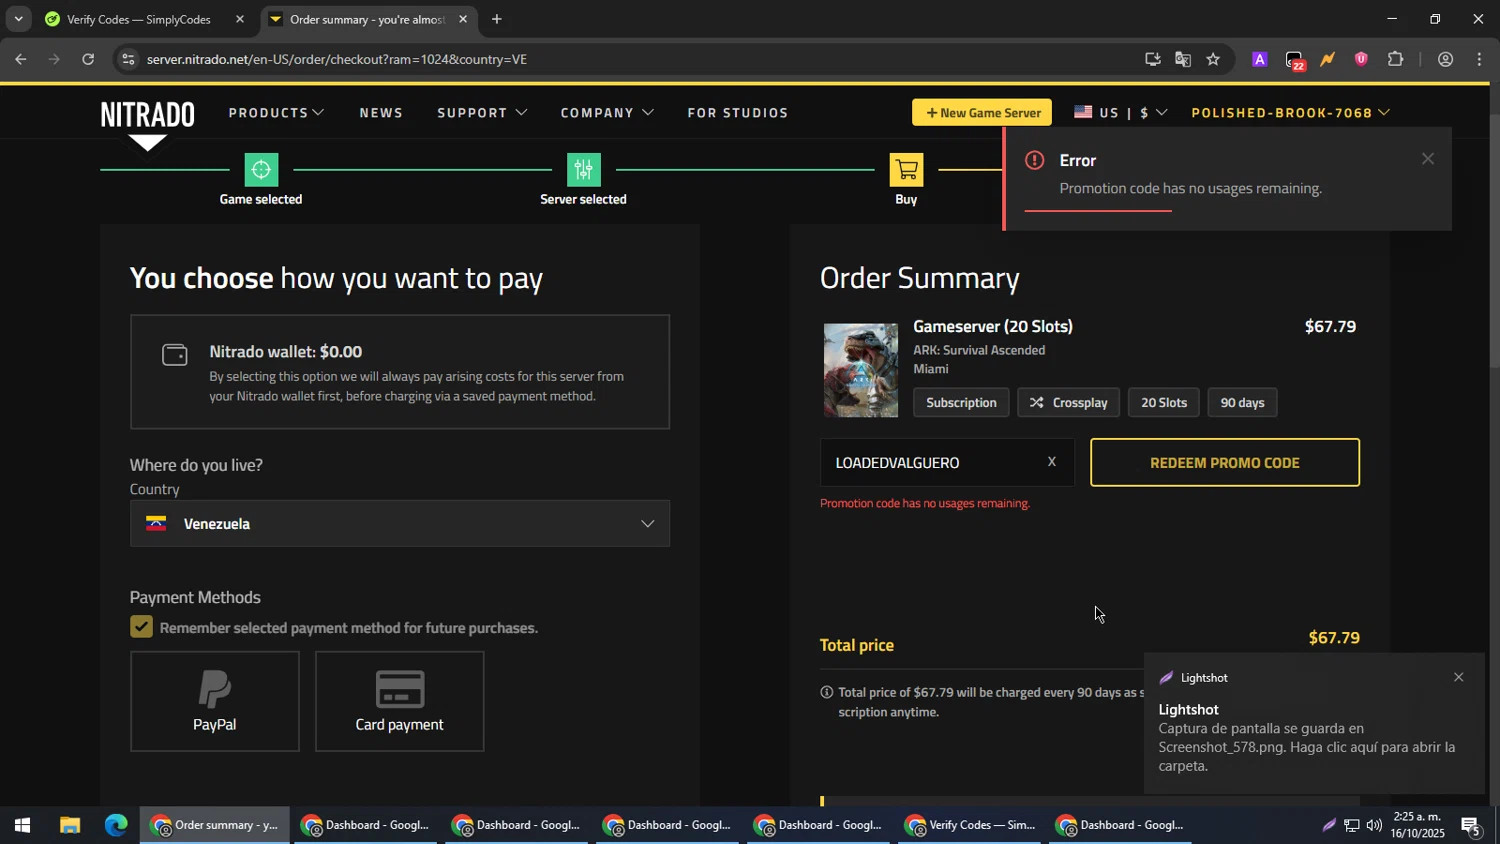Clear the promo code with the X
1500x844 pixels.
[x=1051, y=462]
